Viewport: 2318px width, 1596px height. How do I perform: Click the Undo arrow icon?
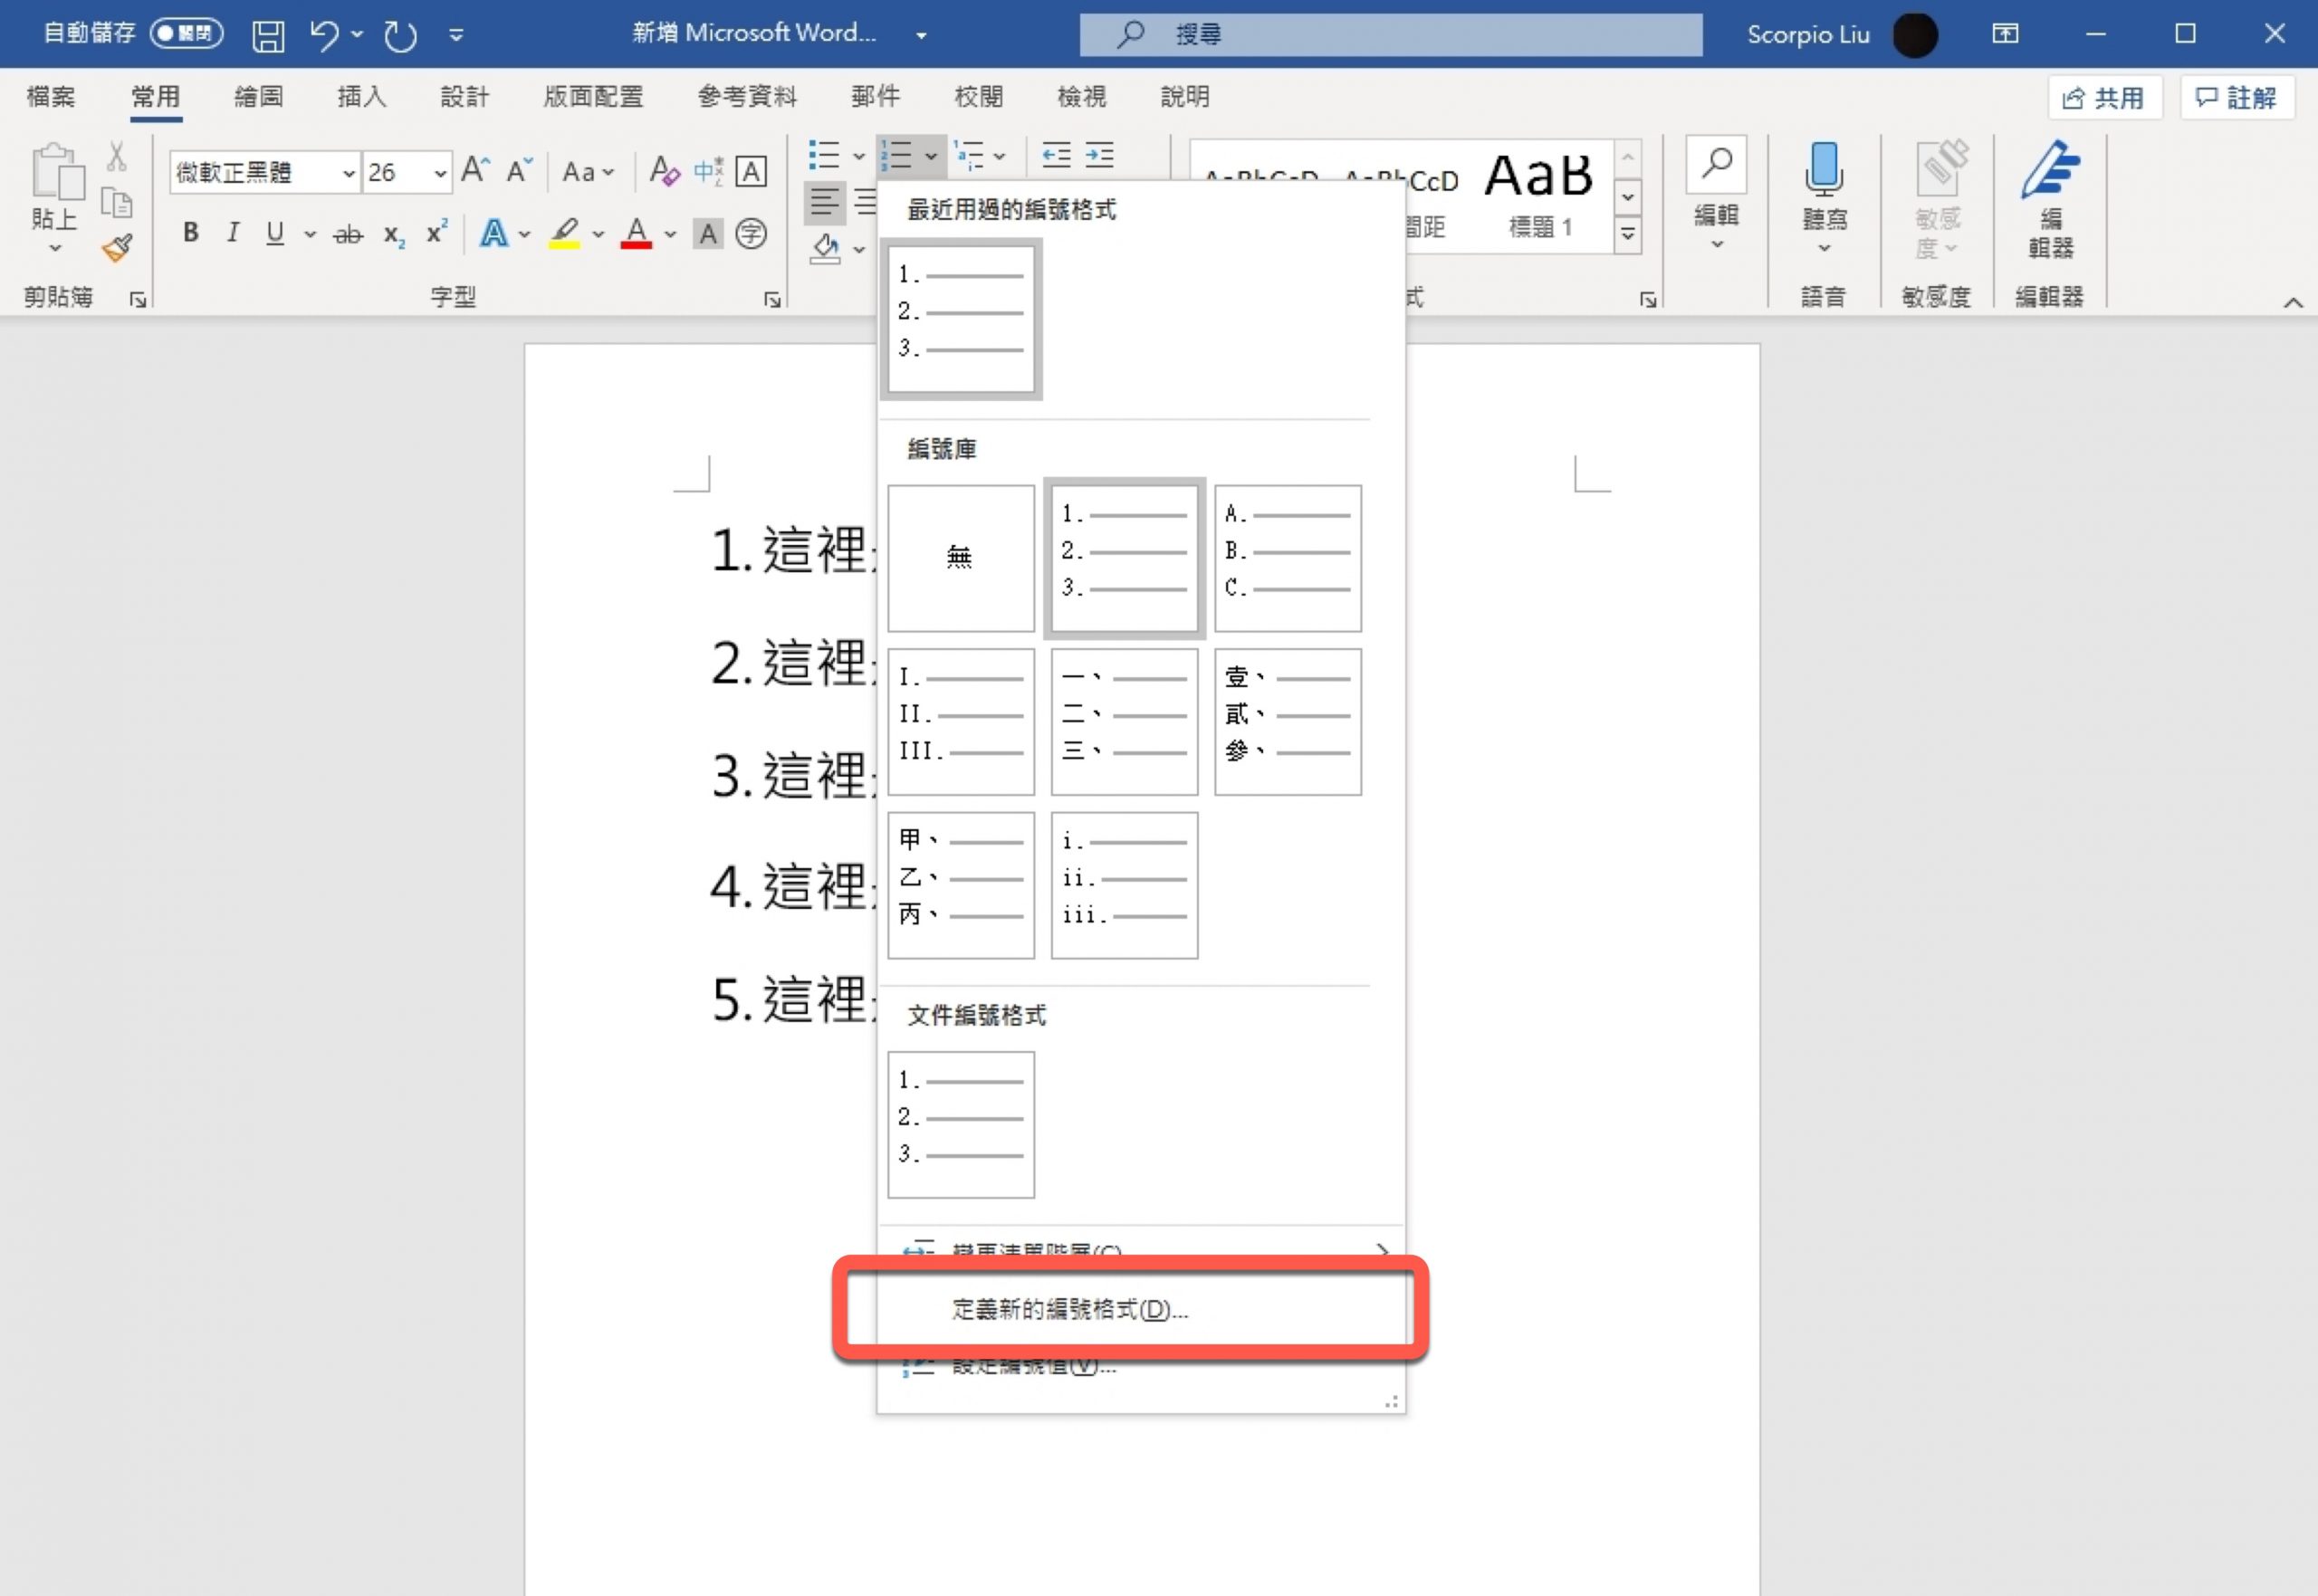coord(323,35)
